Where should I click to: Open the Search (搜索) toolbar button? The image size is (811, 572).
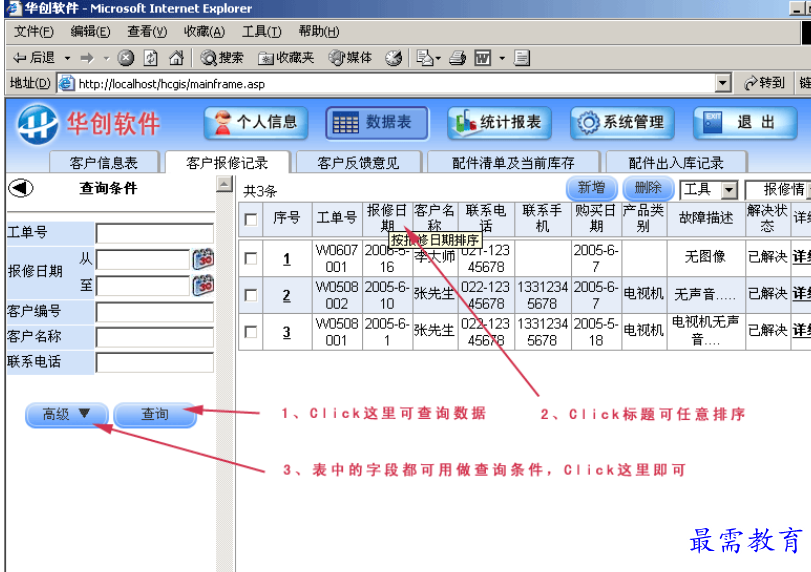pyautogui.click(x=222, y=58)
